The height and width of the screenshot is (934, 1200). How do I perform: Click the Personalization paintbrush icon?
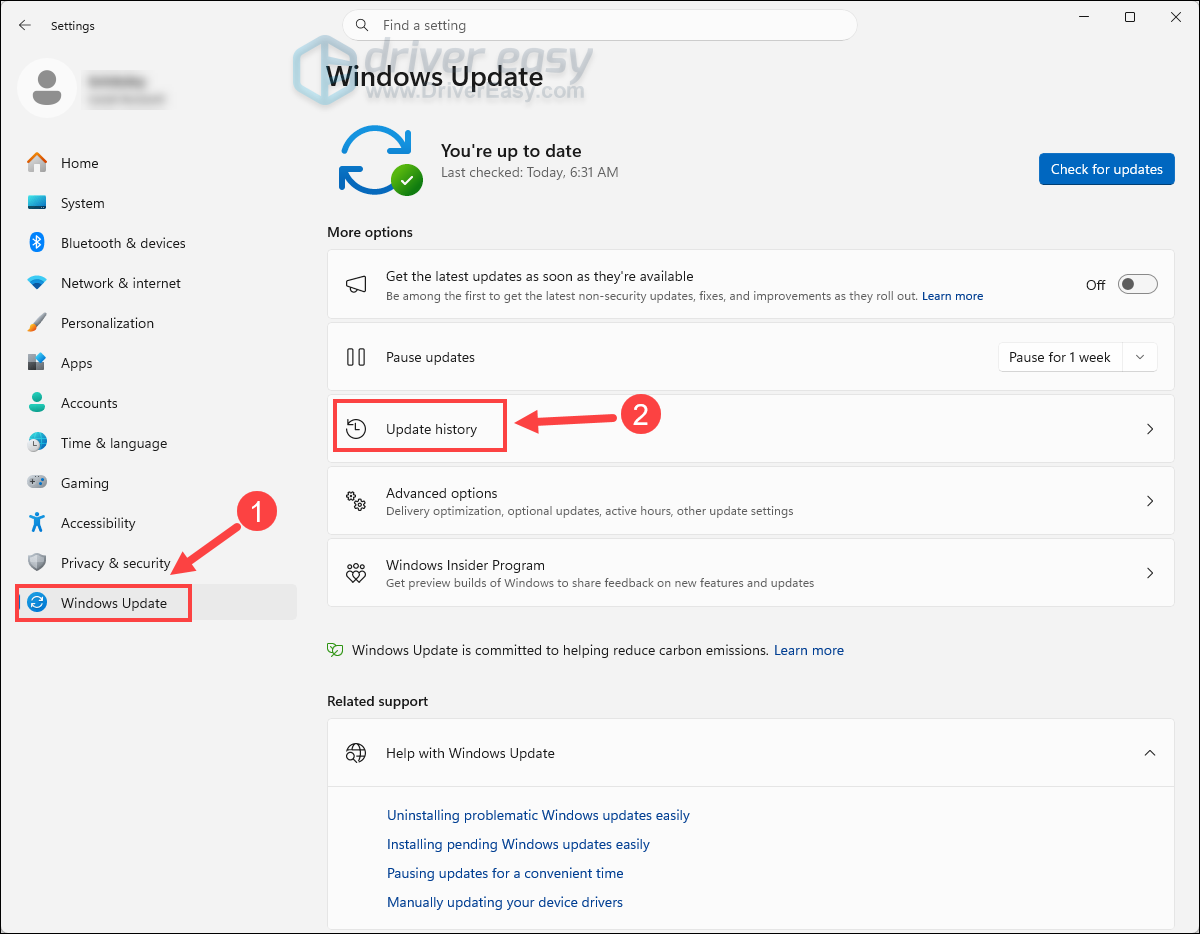coord(37,323)
